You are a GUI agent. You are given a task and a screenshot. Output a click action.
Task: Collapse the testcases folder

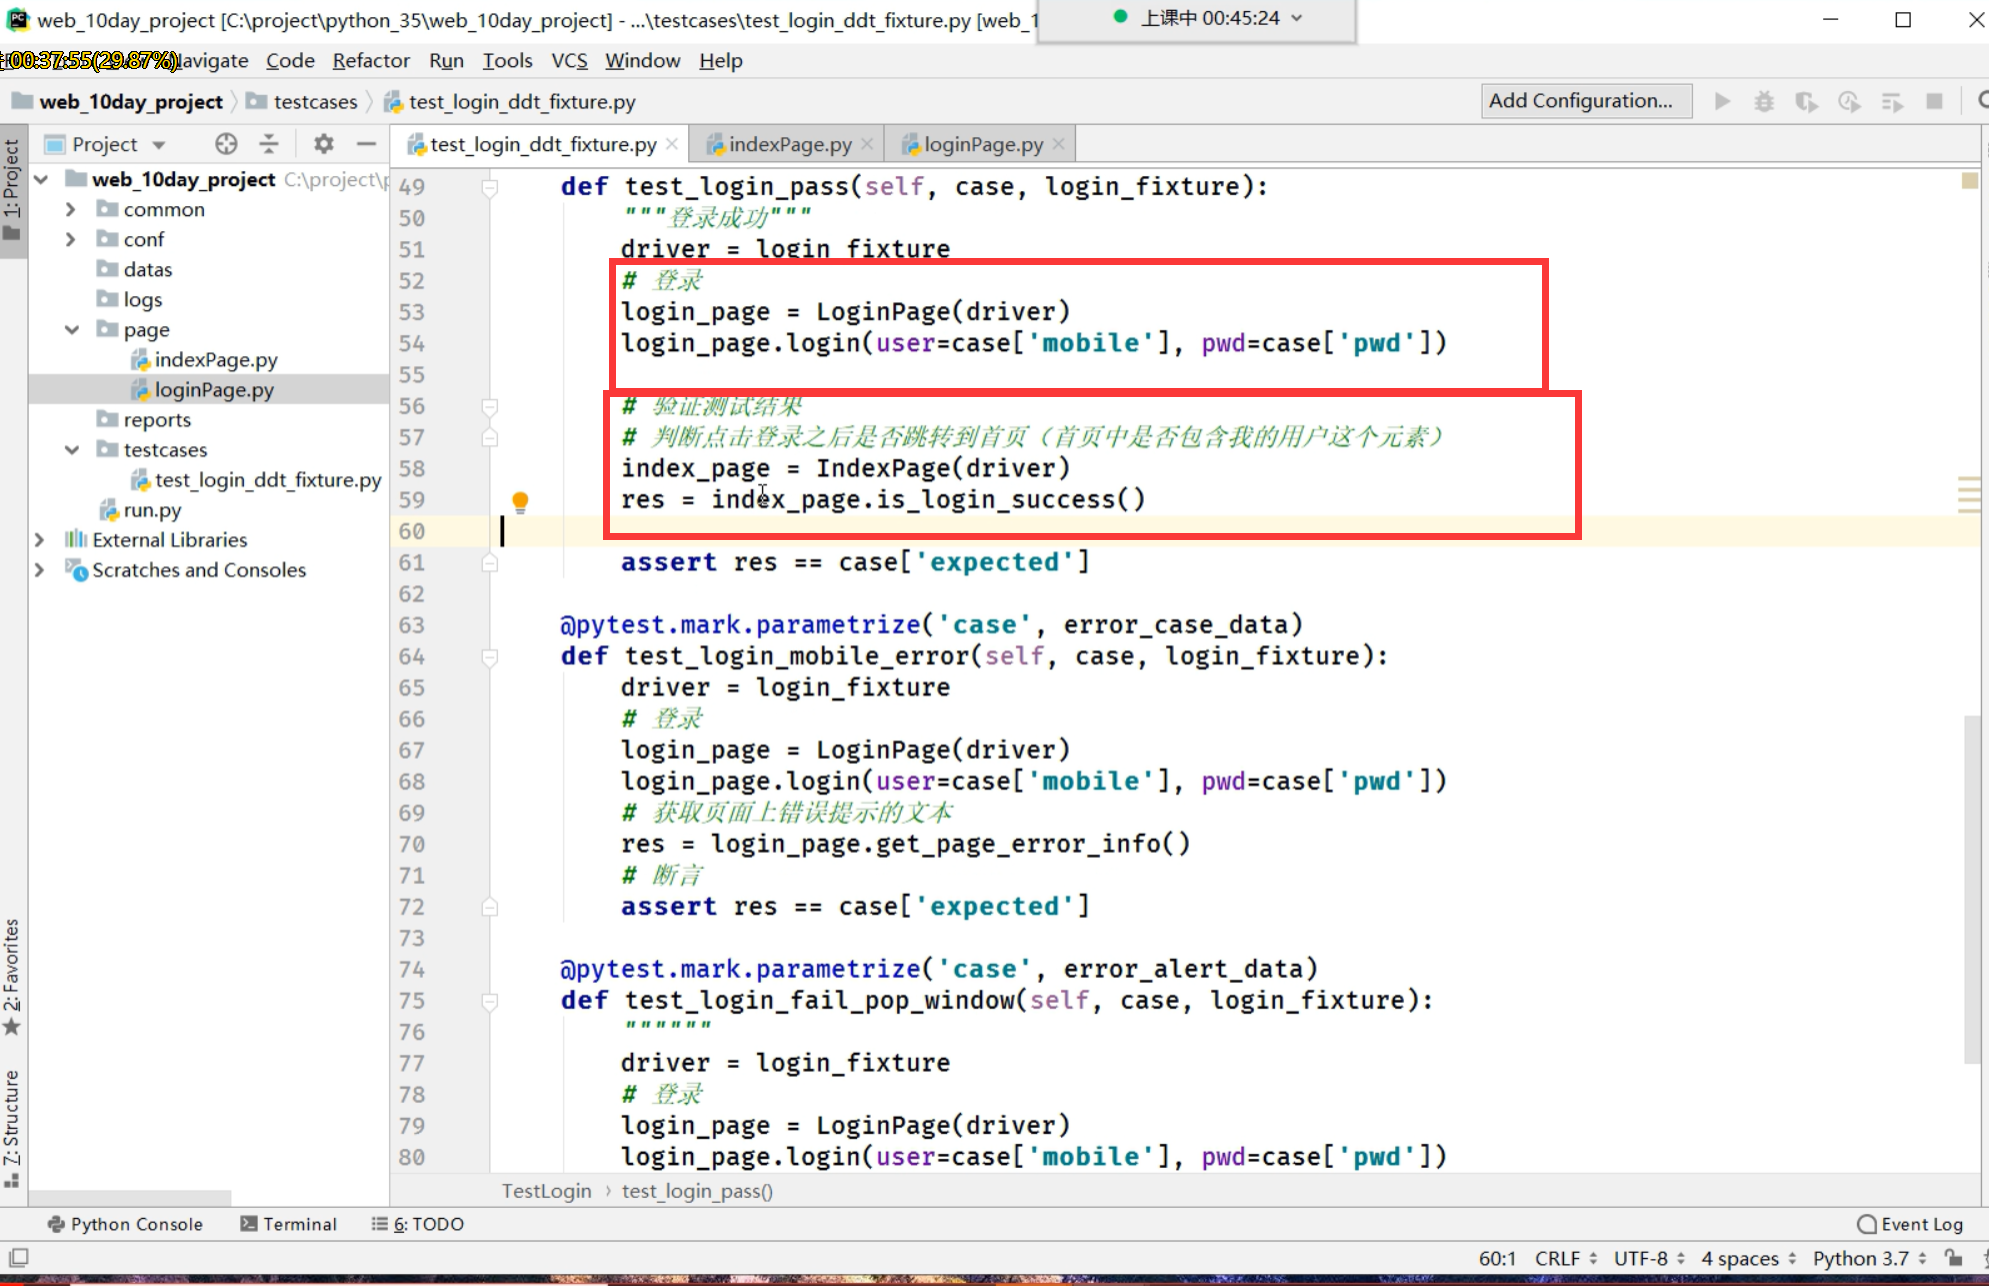[x=71, y=450]
